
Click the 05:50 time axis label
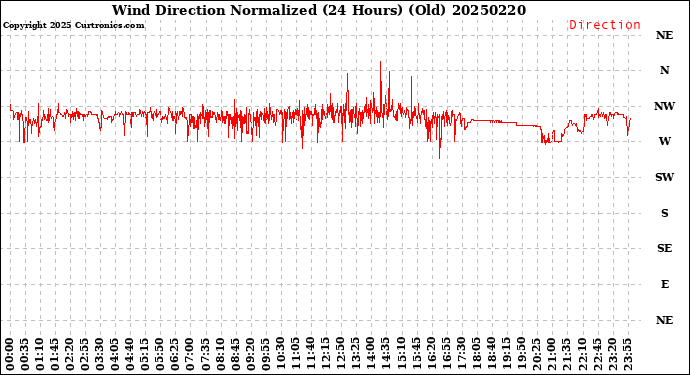[160, 355]
